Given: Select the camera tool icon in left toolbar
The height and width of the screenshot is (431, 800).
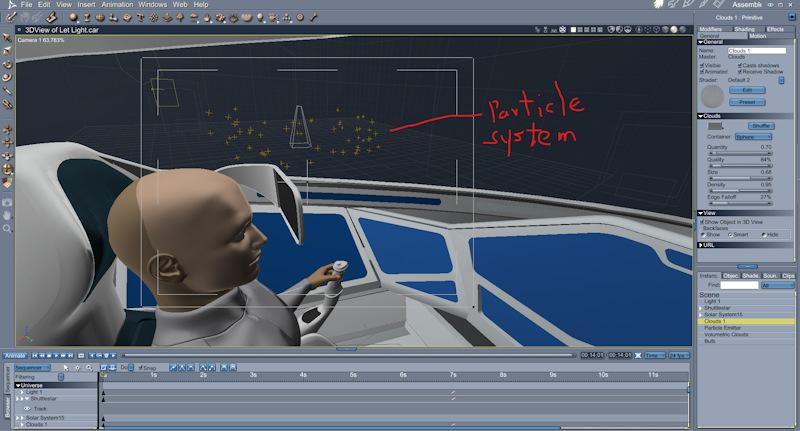Looking at the screenshot, I should click(7, 202).
